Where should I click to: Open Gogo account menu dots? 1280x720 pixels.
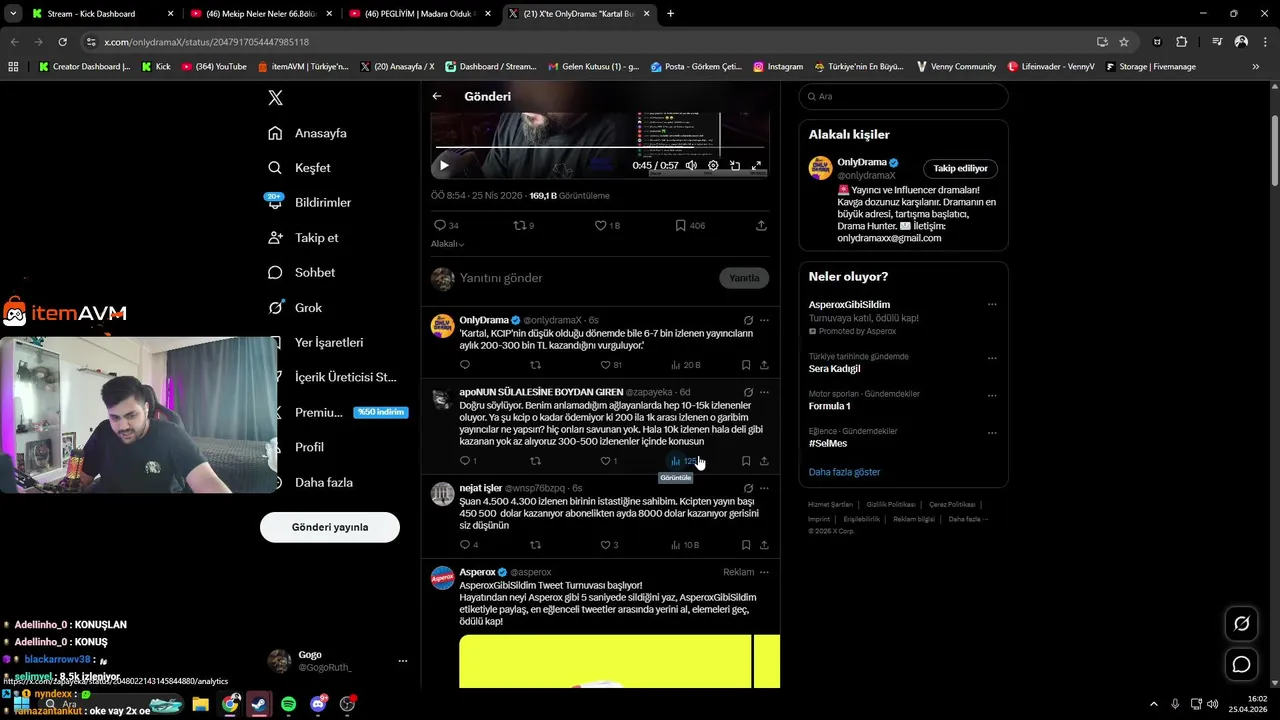403,661
